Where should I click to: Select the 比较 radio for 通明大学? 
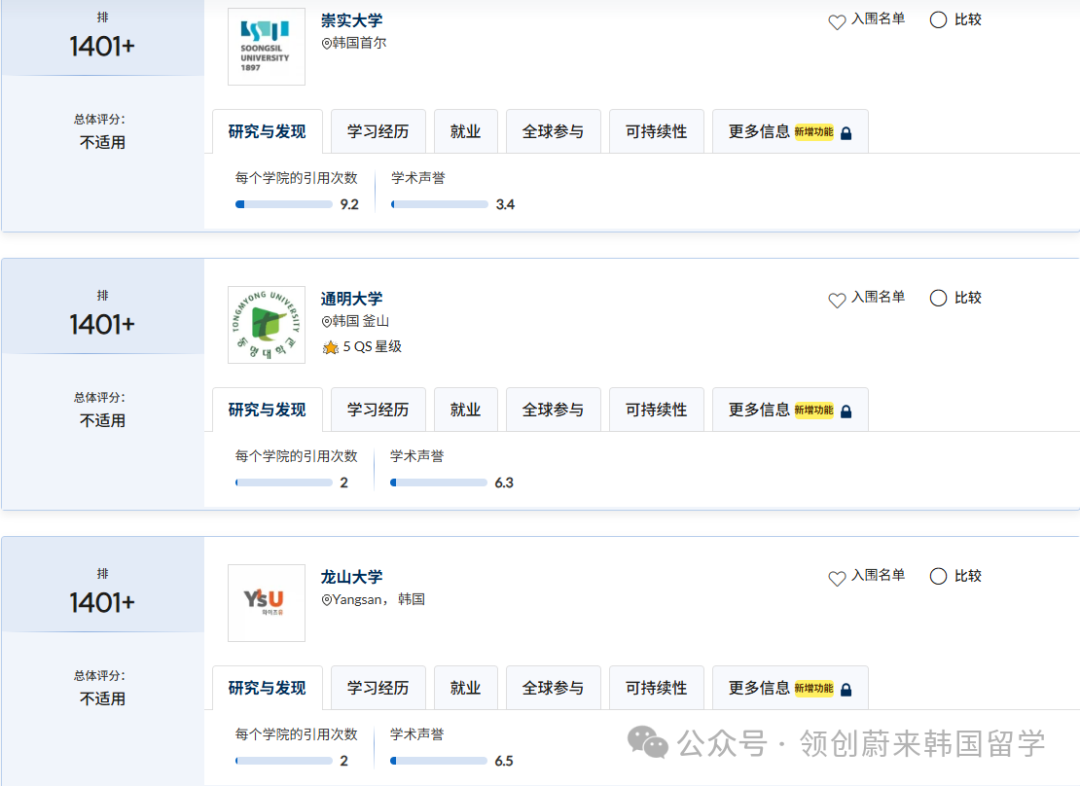coord(938,298)
